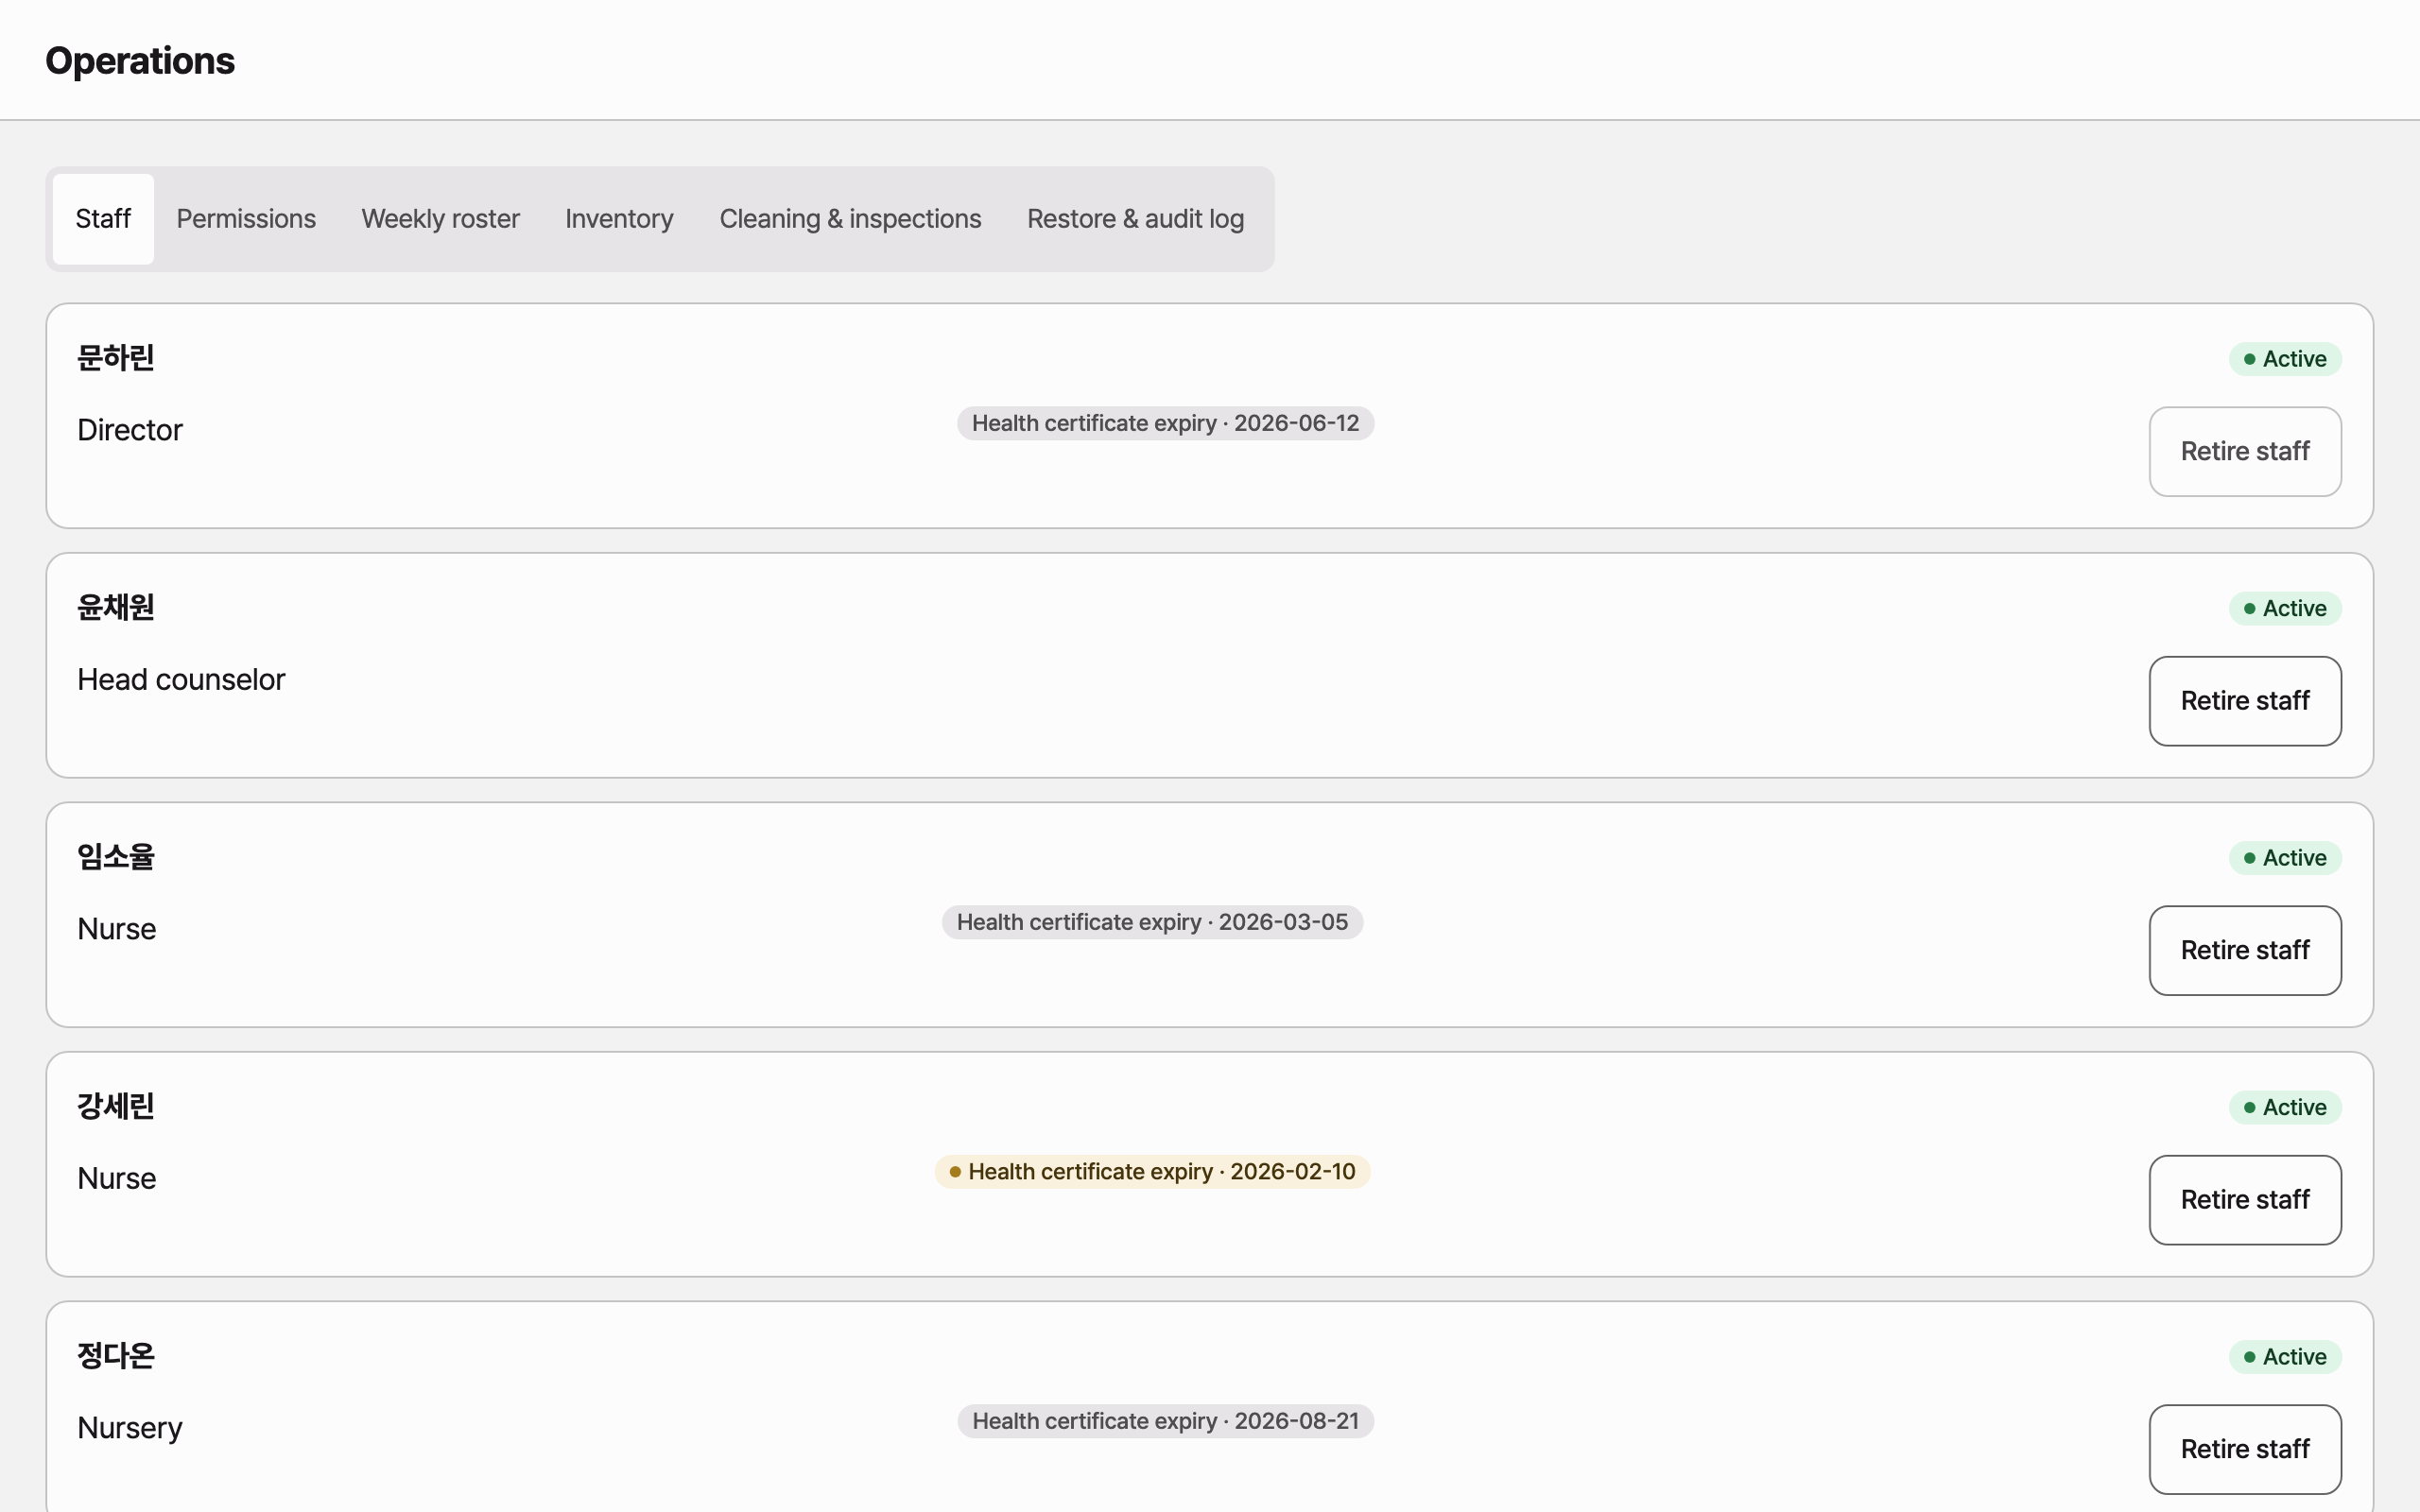Image resolution: width=2420 pixels, height=1512 pixels.
Task: Click the Active badge for 윤채원
Action: [2285, 608]
